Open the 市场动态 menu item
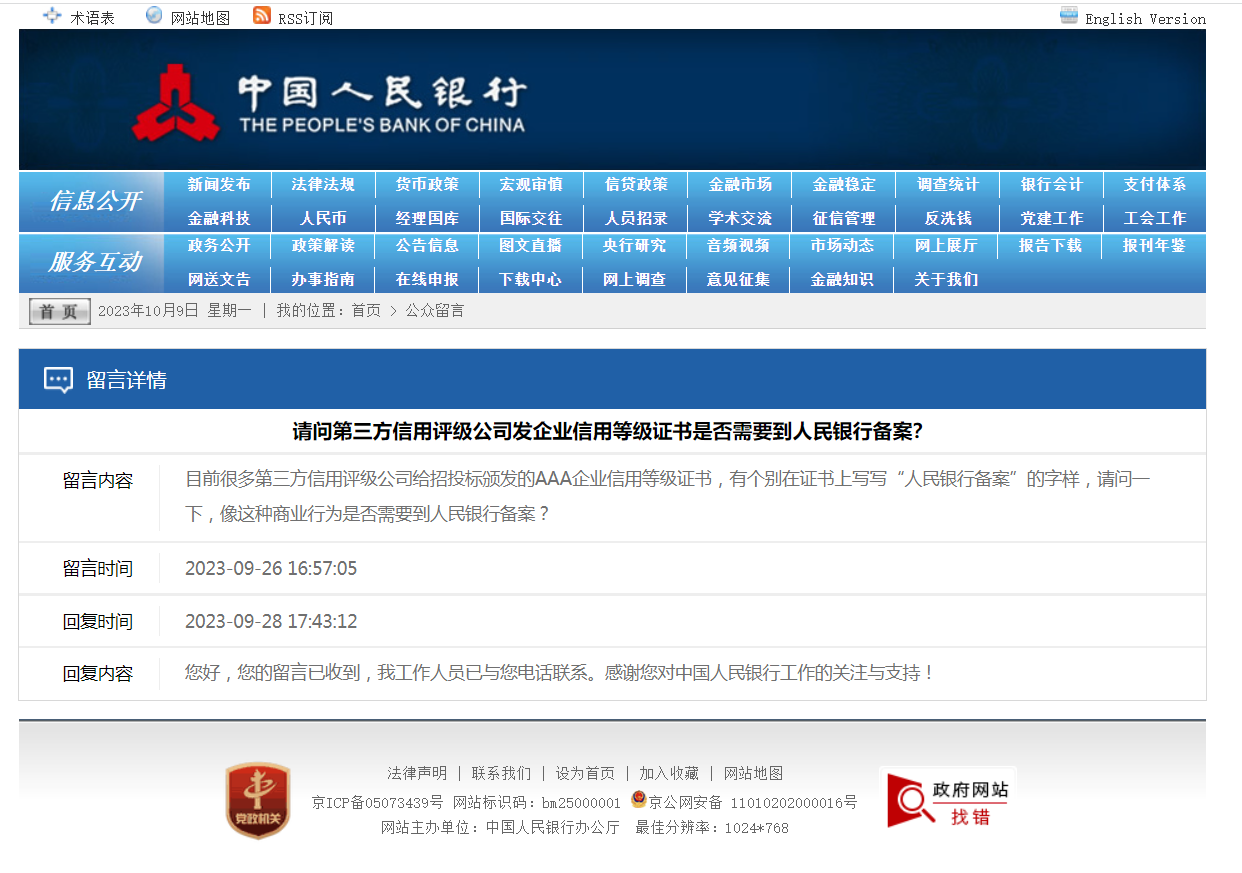Image resolution: width=1242 pixels, height=873 pixels. 842,246
